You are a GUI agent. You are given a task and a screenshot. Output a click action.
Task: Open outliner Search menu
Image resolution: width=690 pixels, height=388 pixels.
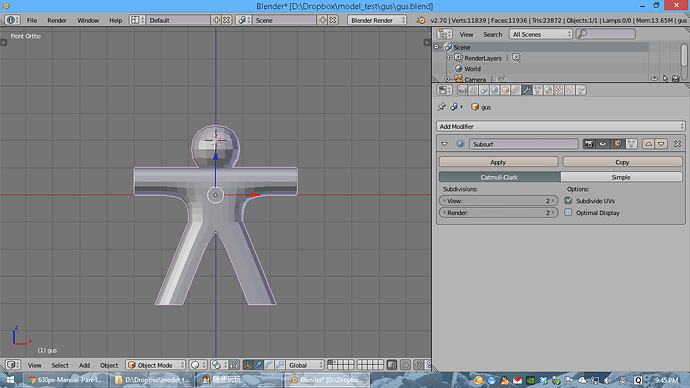pyautogui.click(x=492, y=34)
